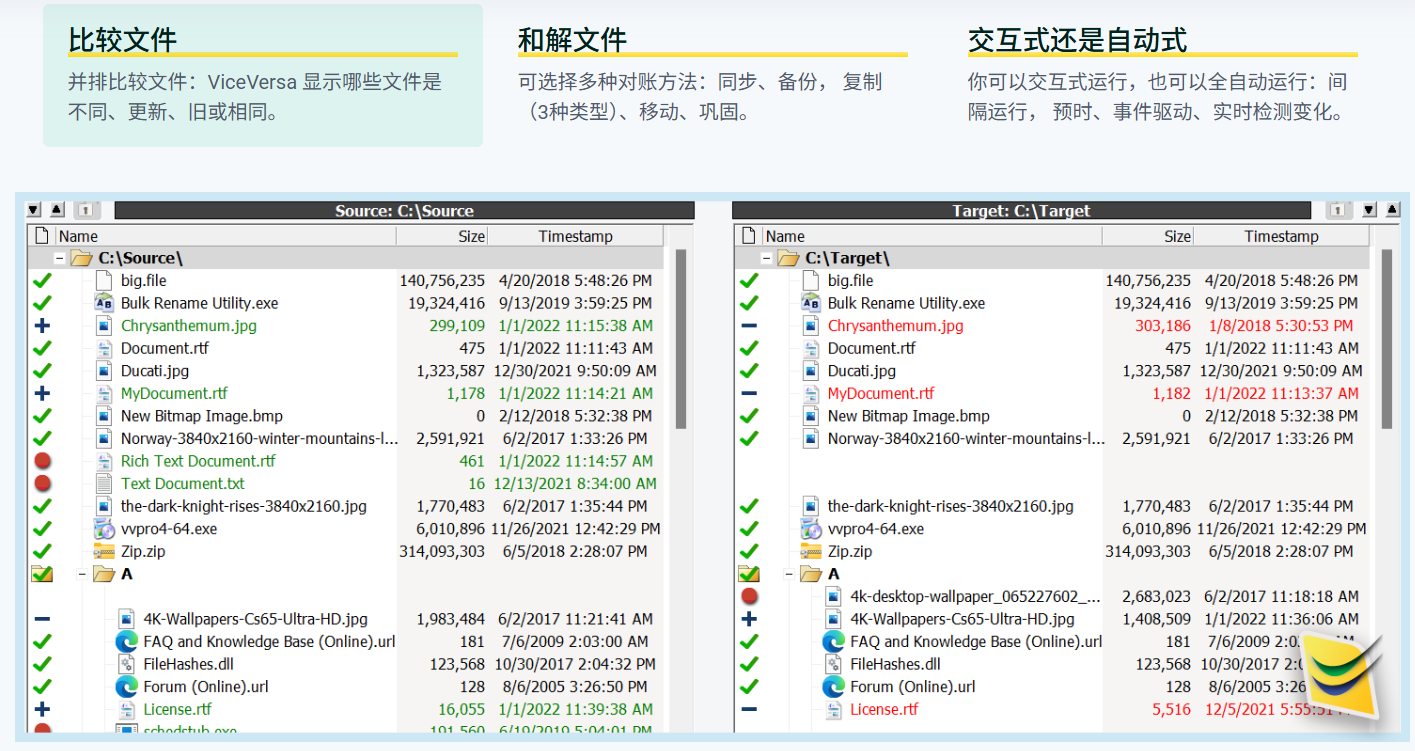This screenshot has height=751, width=1415.
Task: Click the up-arrow button in the Source pane header
Action: click(57, 210)
